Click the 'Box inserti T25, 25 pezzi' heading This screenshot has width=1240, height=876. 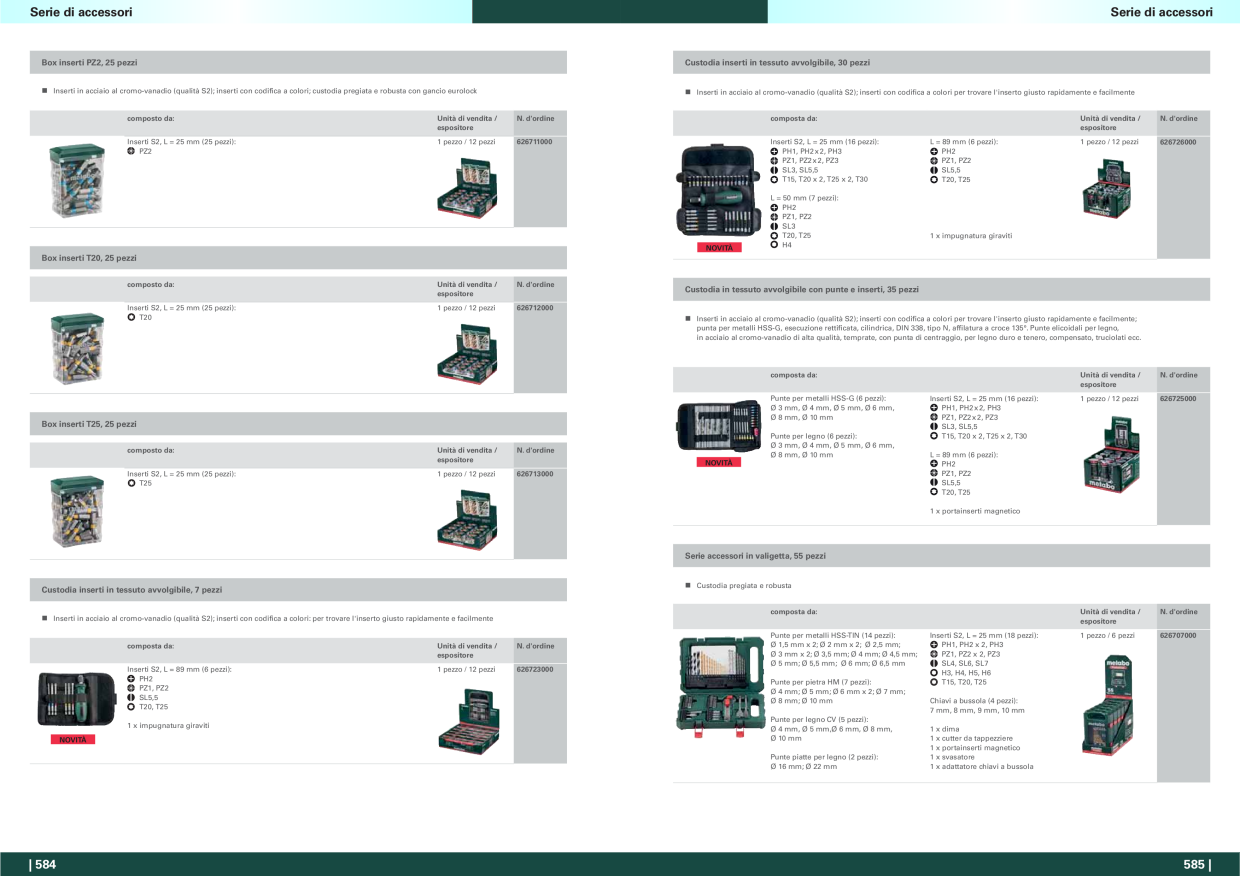click(89, 424)
